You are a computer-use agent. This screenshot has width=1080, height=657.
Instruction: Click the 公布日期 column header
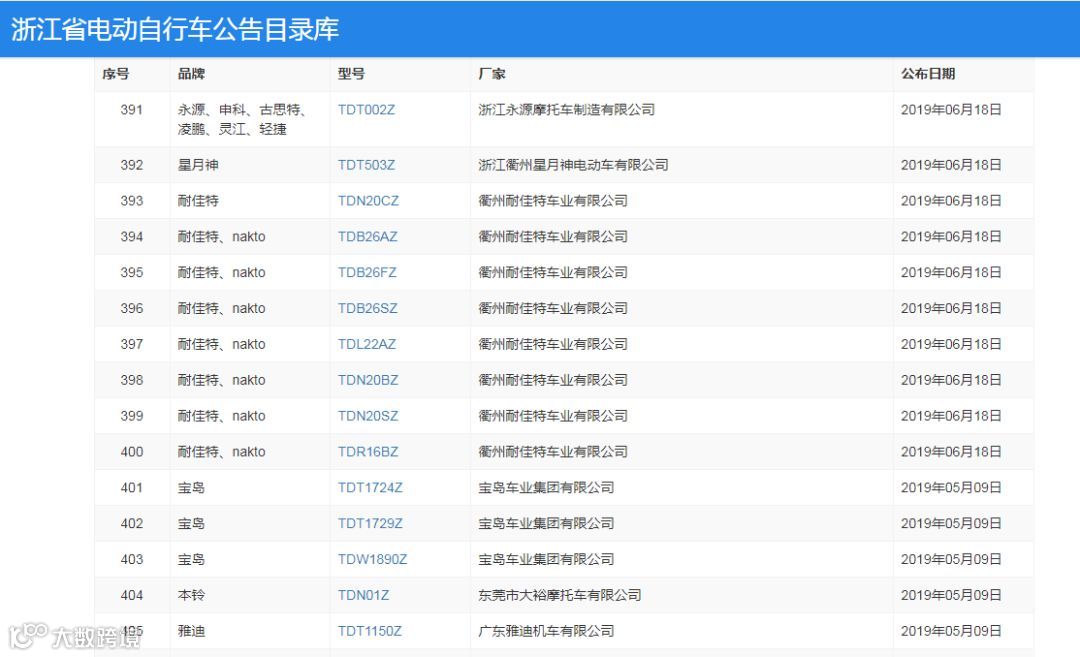(x=928, y=74)
